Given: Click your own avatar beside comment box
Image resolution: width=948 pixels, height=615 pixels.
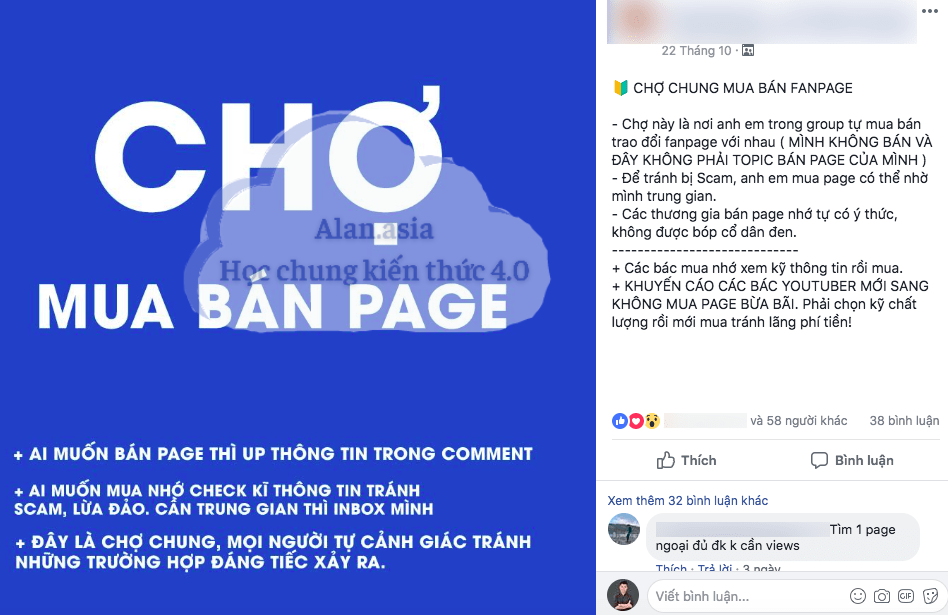Looking at the screenshot, I should coord(623,595).
